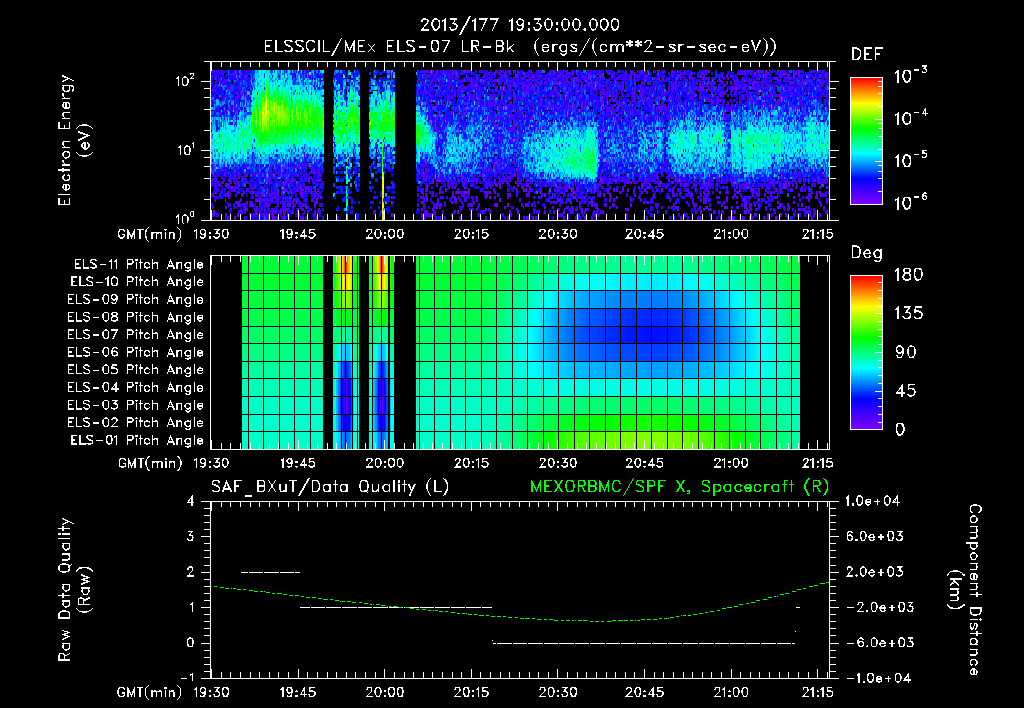Select the ELS-07 Pitch Angle row label

(x=135, y=334)
